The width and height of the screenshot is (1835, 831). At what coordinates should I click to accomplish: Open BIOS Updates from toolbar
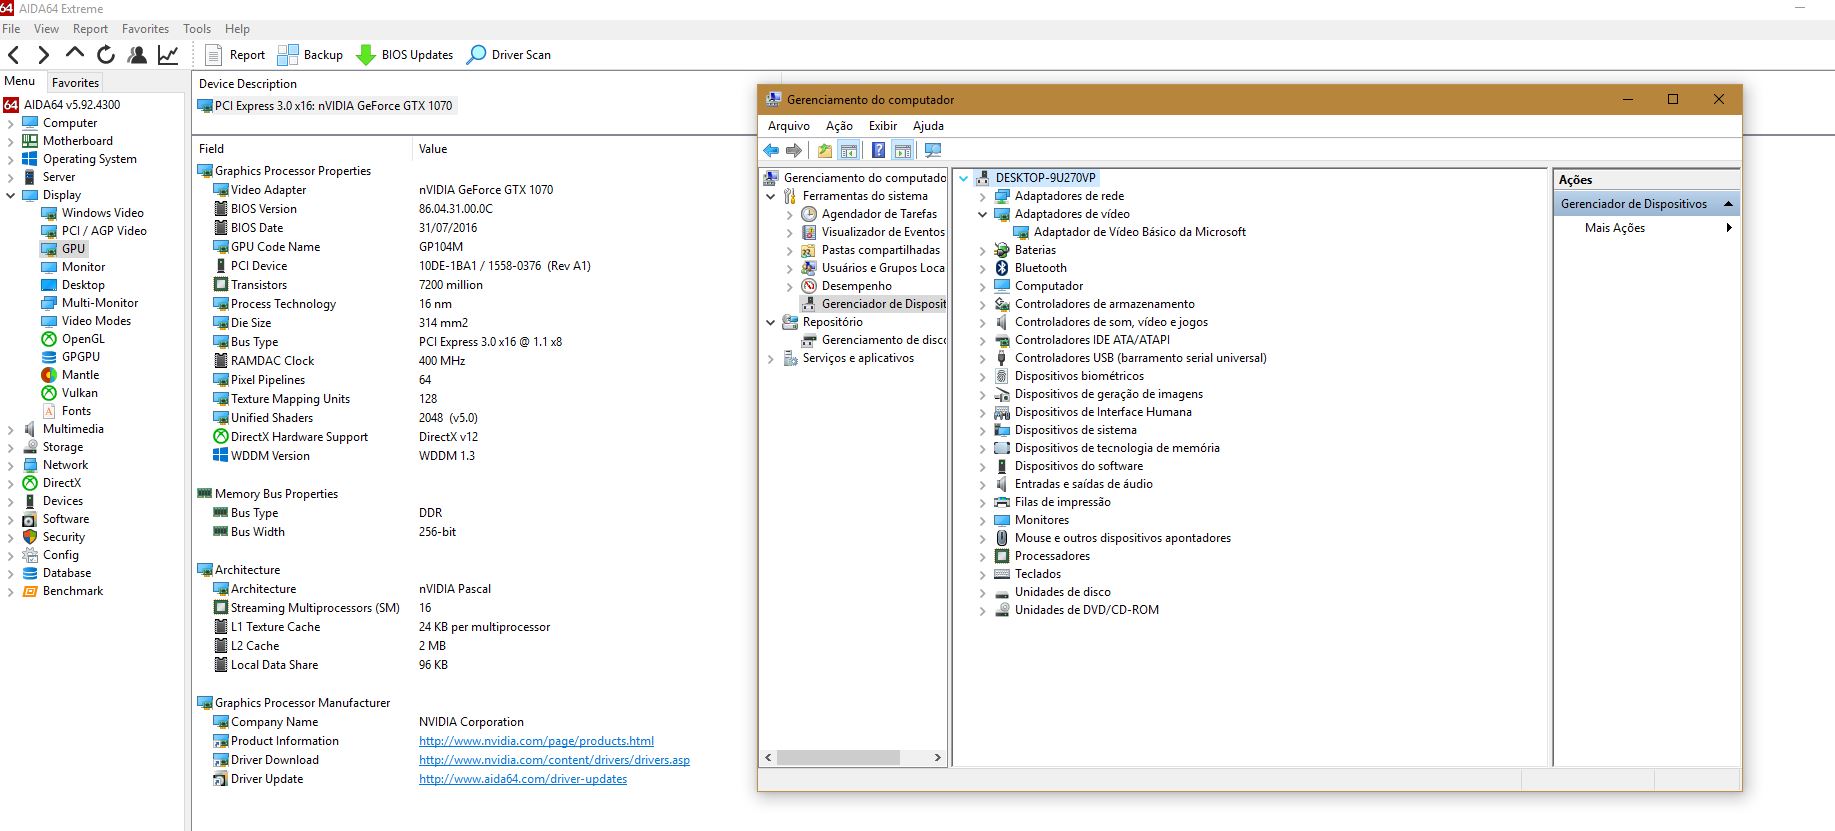tap(405, 55)
